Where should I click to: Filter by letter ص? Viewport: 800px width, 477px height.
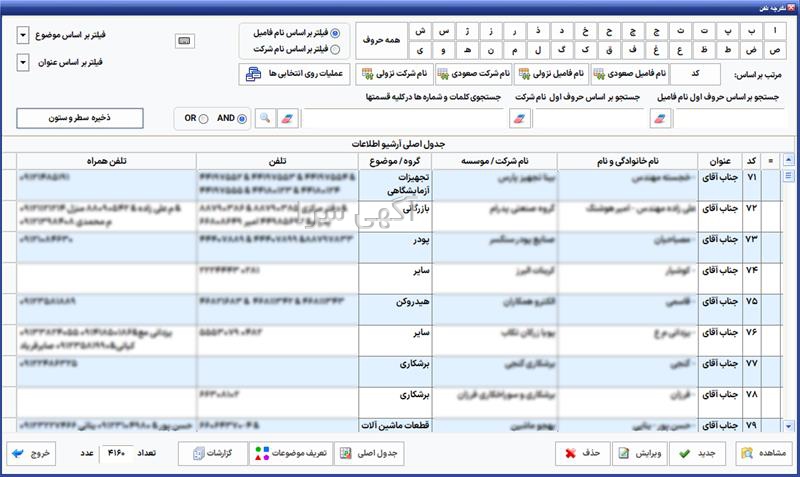[774, 50]
